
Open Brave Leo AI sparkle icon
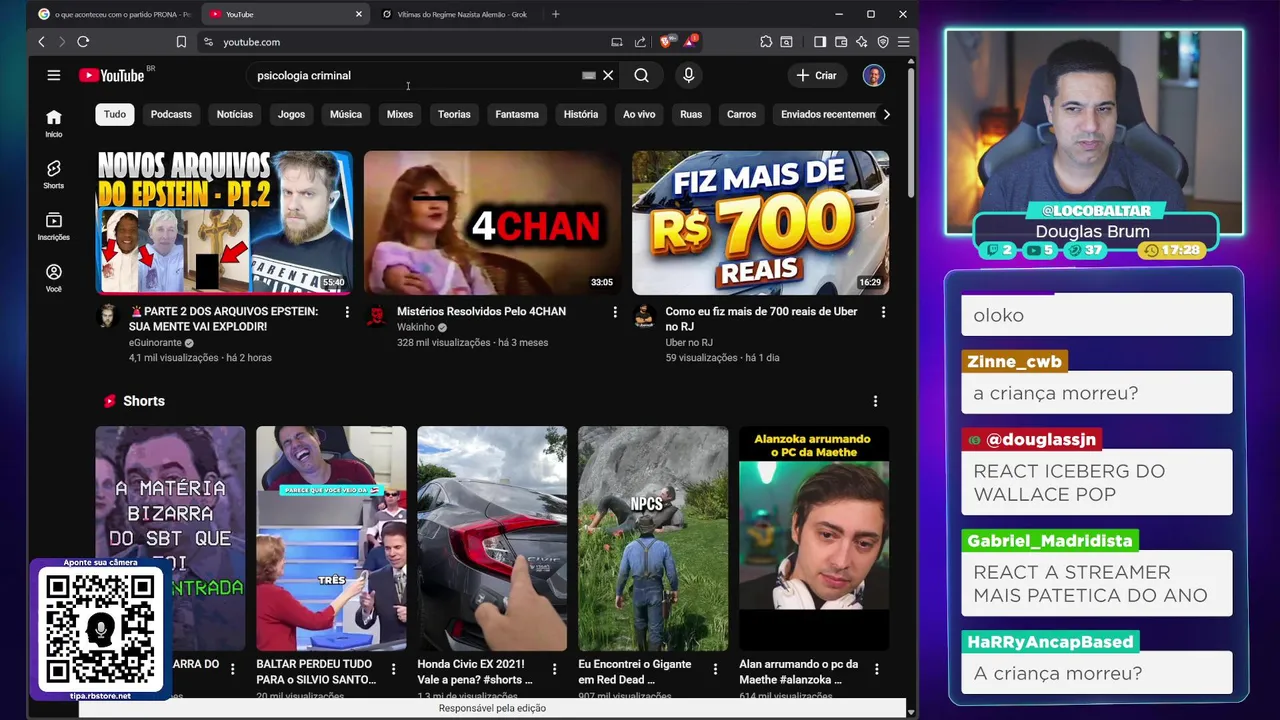coord(862,42)
